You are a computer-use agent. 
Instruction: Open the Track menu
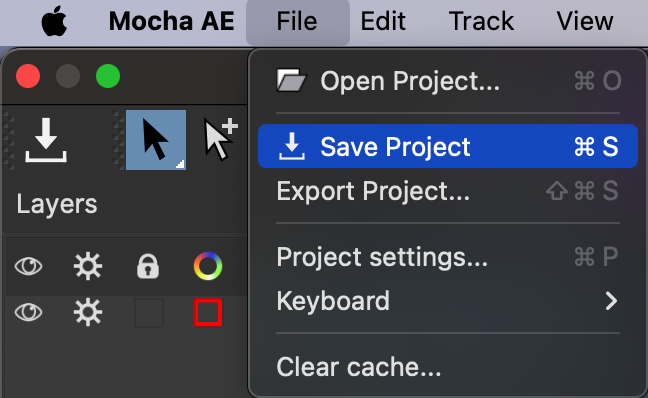pos(481,21)
